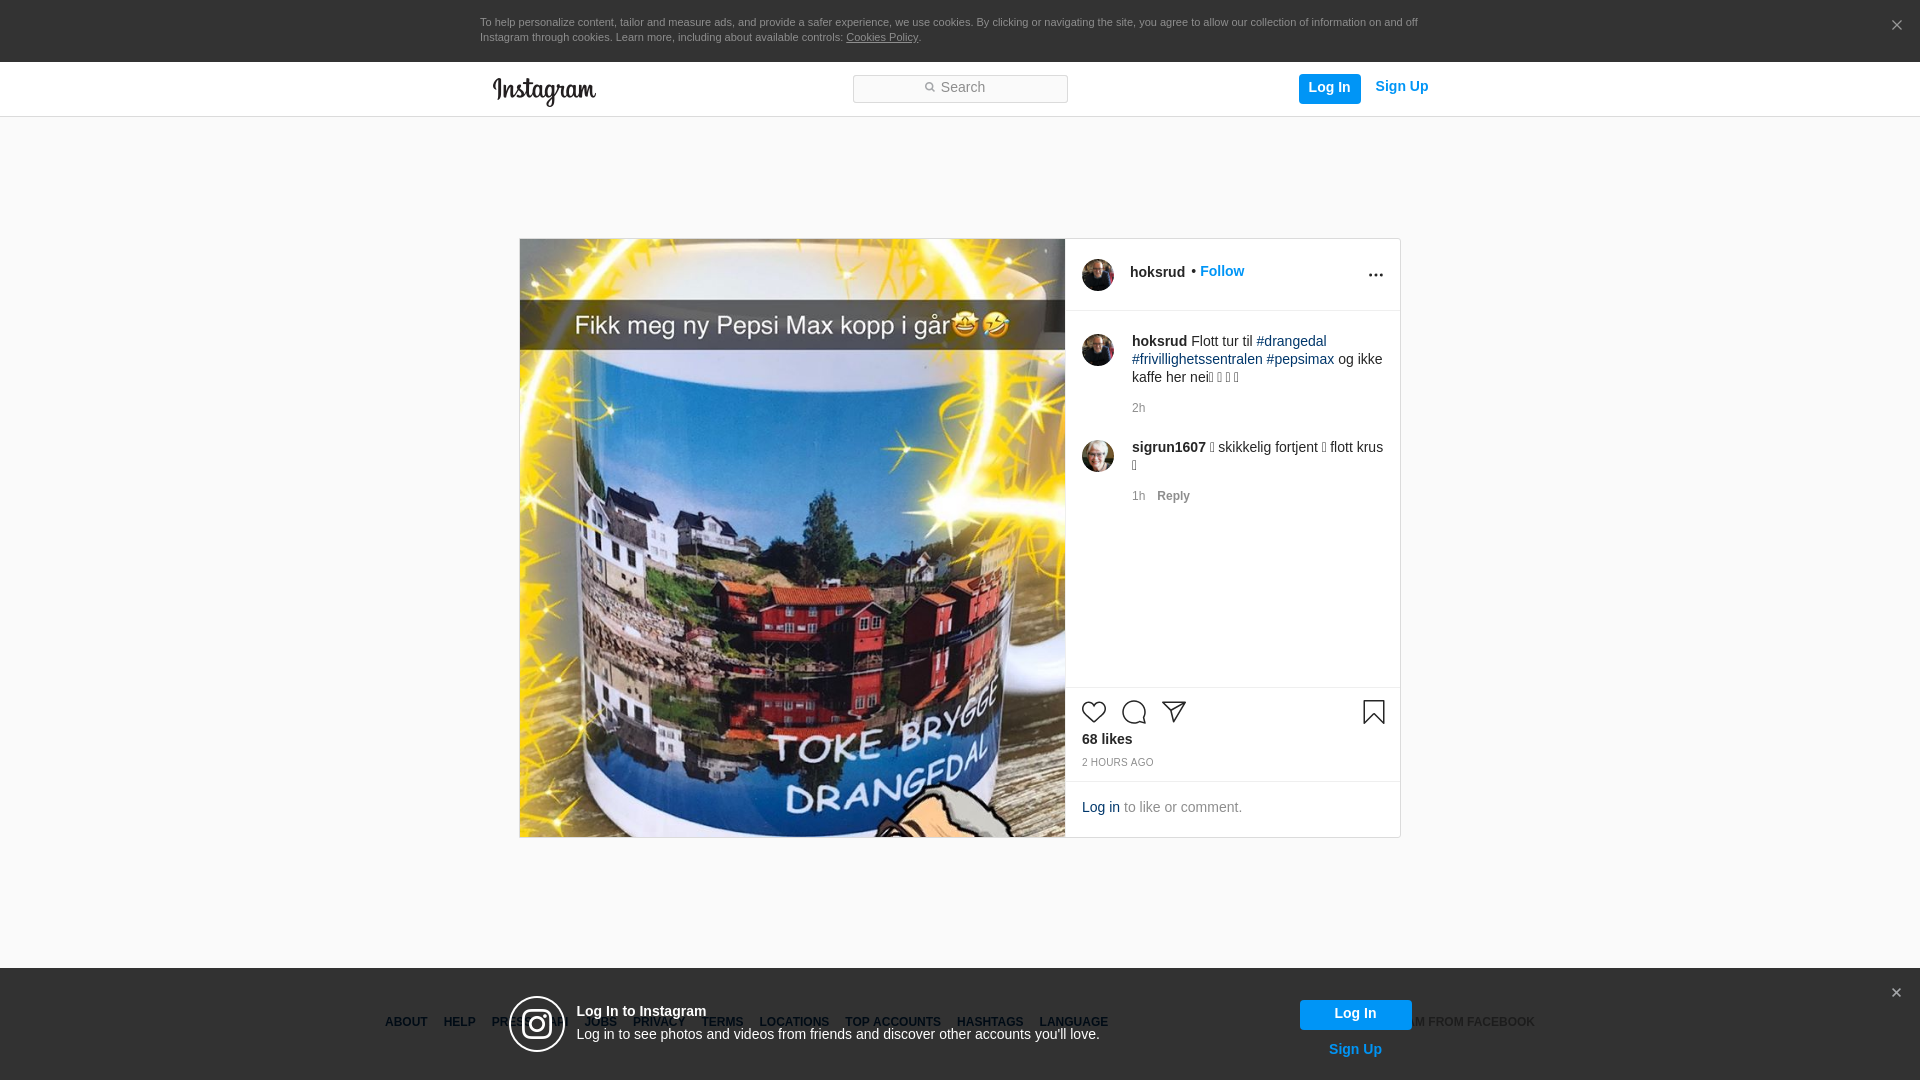View the 68 likes list

(x=1107, y=739)
